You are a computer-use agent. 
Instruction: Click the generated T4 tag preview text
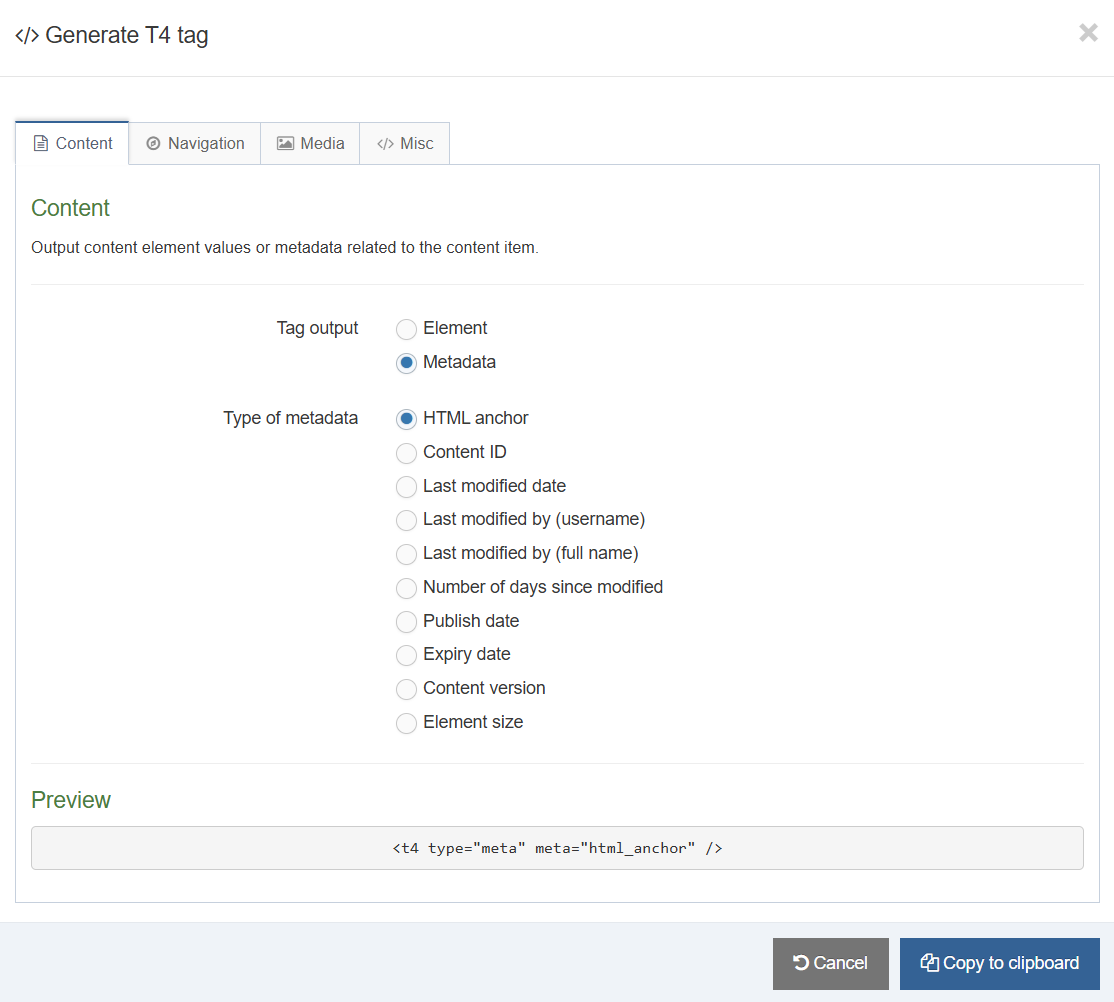coord(557,847)
